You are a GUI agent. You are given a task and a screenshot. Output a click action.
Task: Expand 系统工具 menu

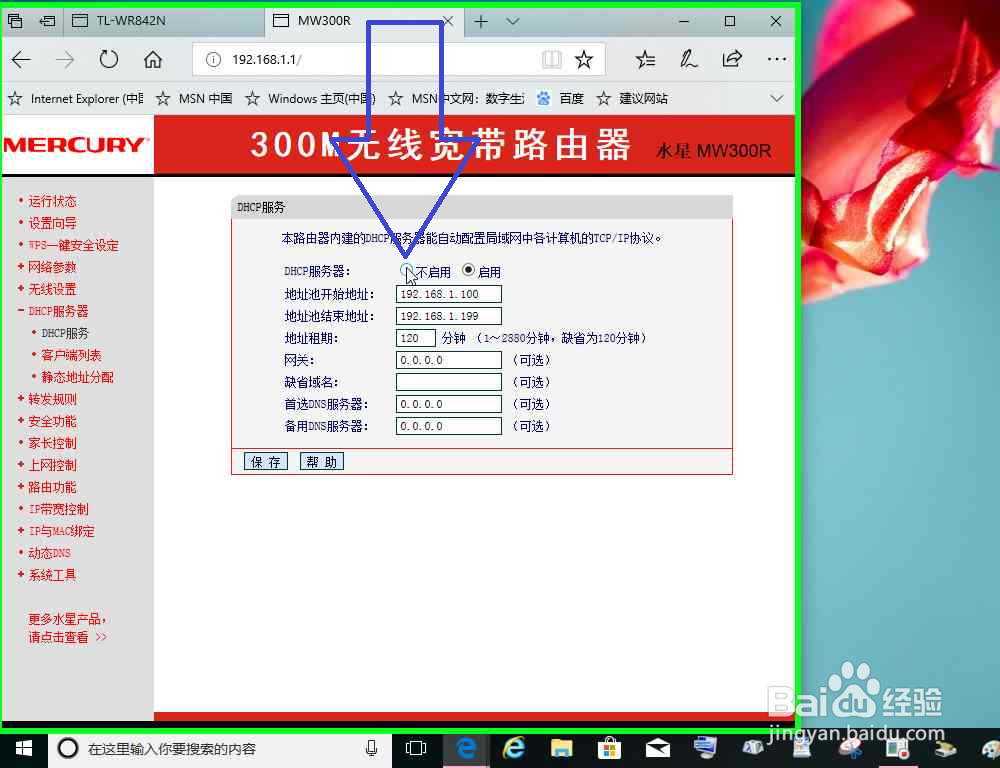click(x=52, y=575)
